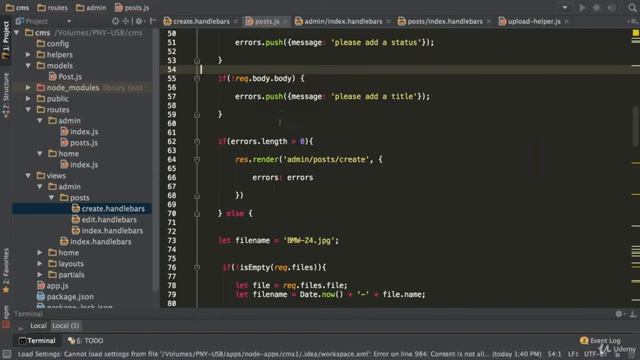
Task: Select index.js under routes/home
Action: (x=79, y=164)
